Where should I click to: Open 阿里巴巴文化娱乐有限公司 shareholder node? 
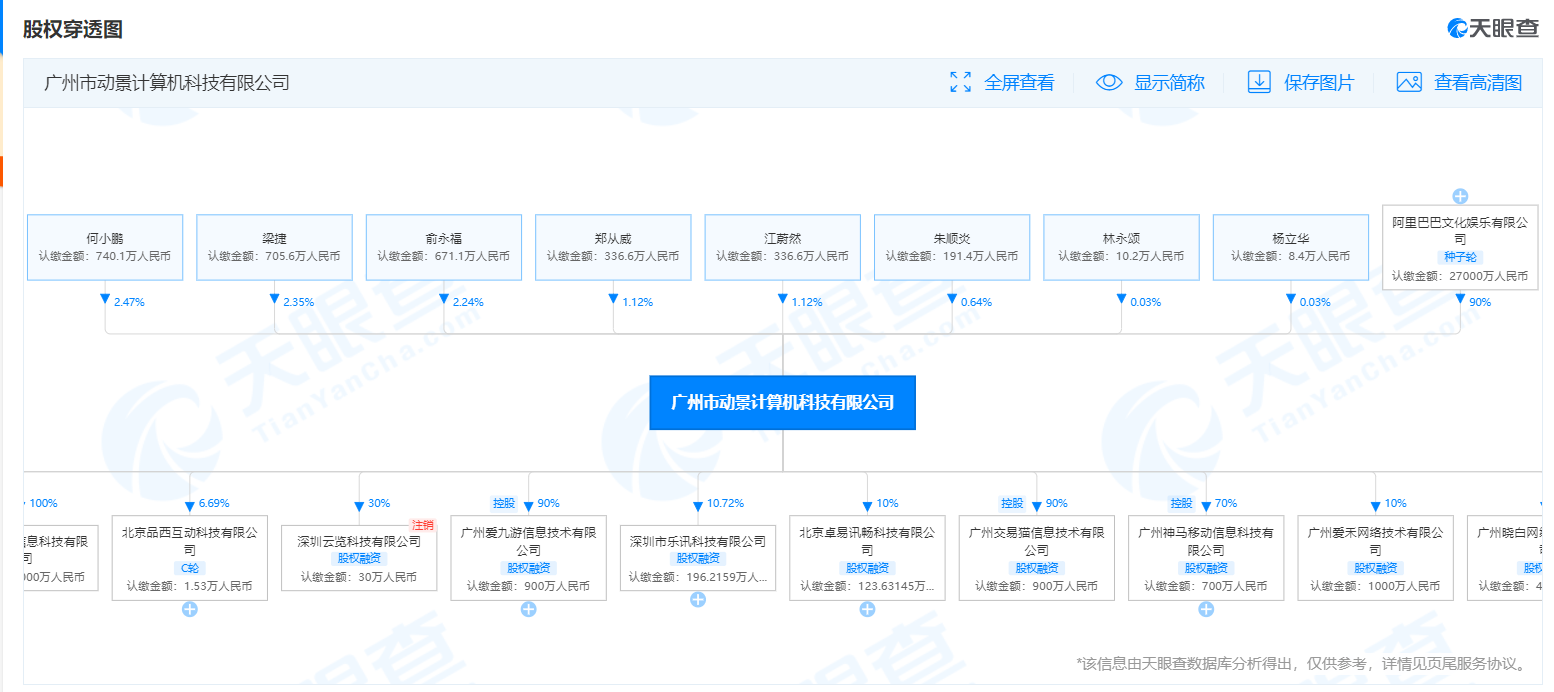(1460, 248)
